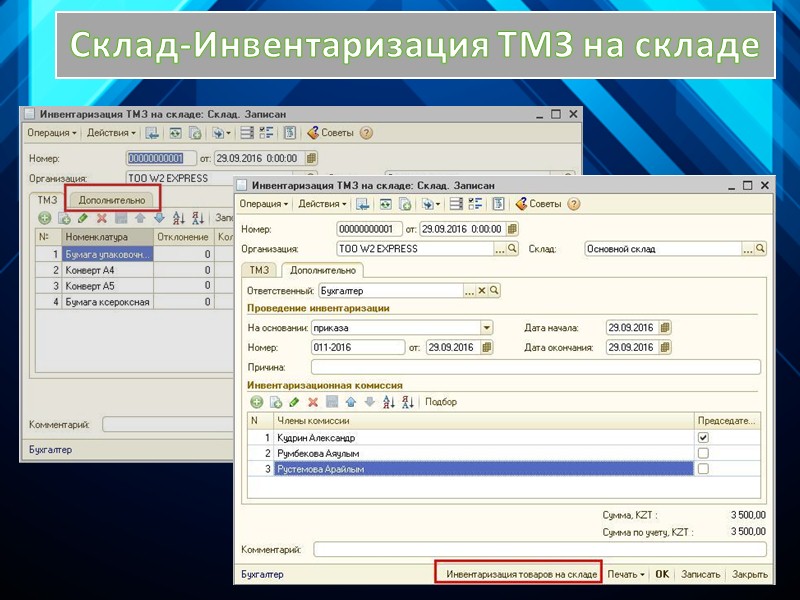This screenshot has height=600, width=800.
Task: Open date calendar beside 29.09.2016 0:00:00 front window
Action: point(512,229)
